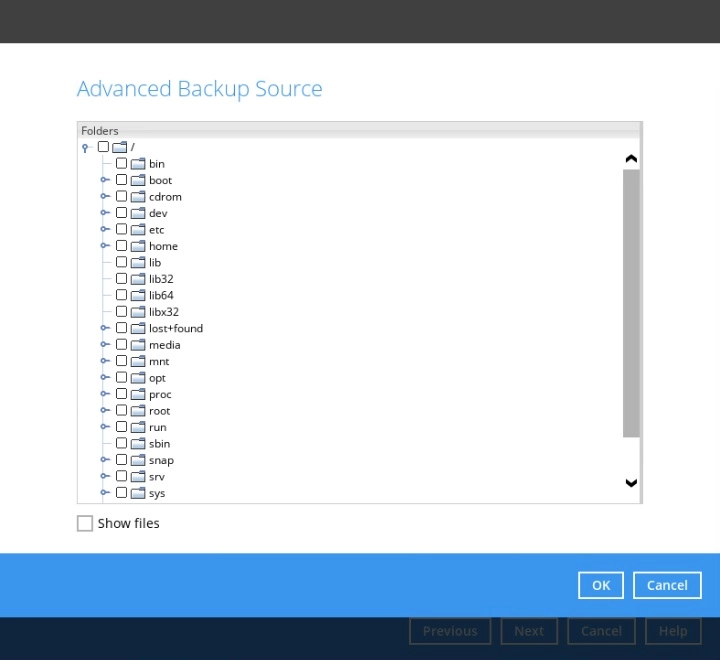This screenshot has width=720, height=660.
Task: Enable the home folder checkbox
Action: [121, 245]
